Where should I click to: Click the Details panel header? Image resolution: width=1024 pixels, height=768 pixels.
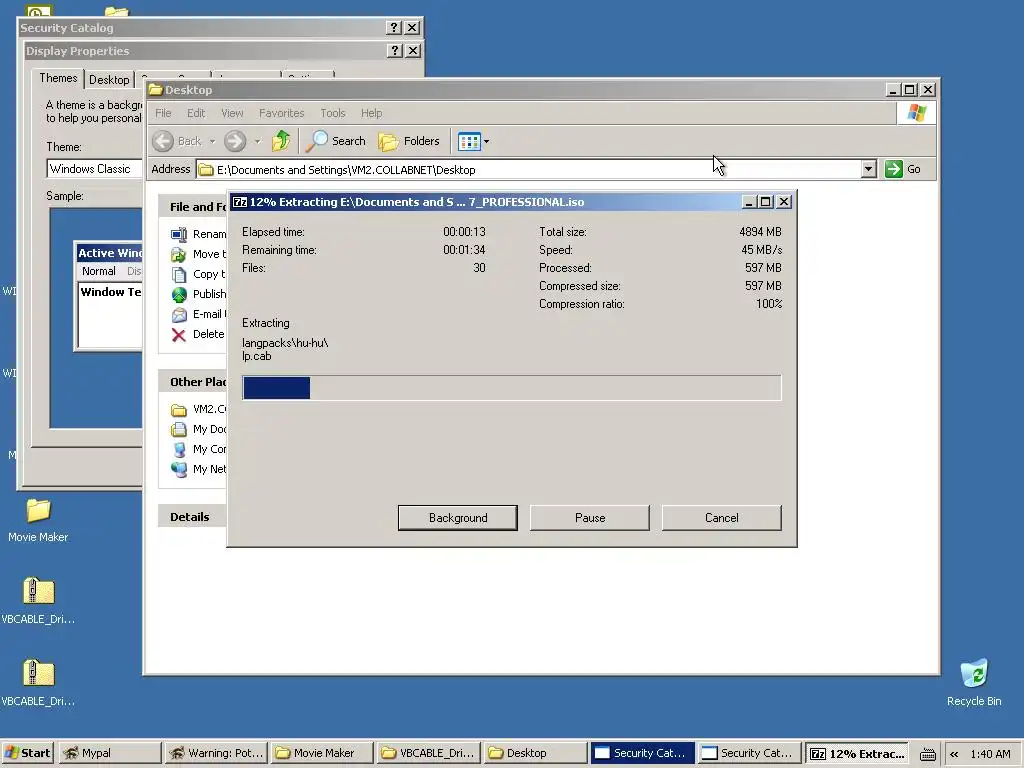tap(193, 517)
